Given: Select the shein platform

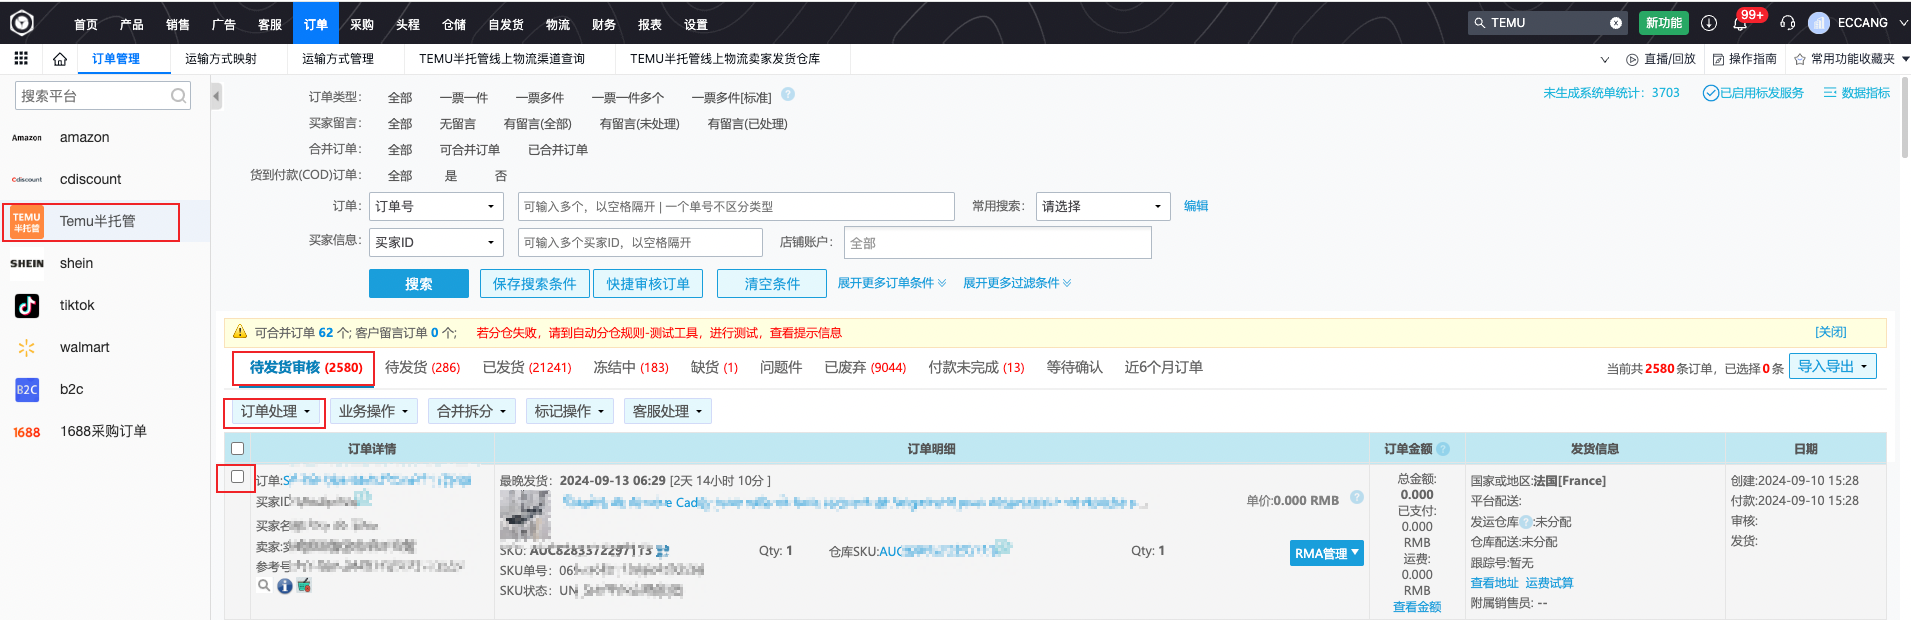Looking at the screenshot, I should point(76,263).
